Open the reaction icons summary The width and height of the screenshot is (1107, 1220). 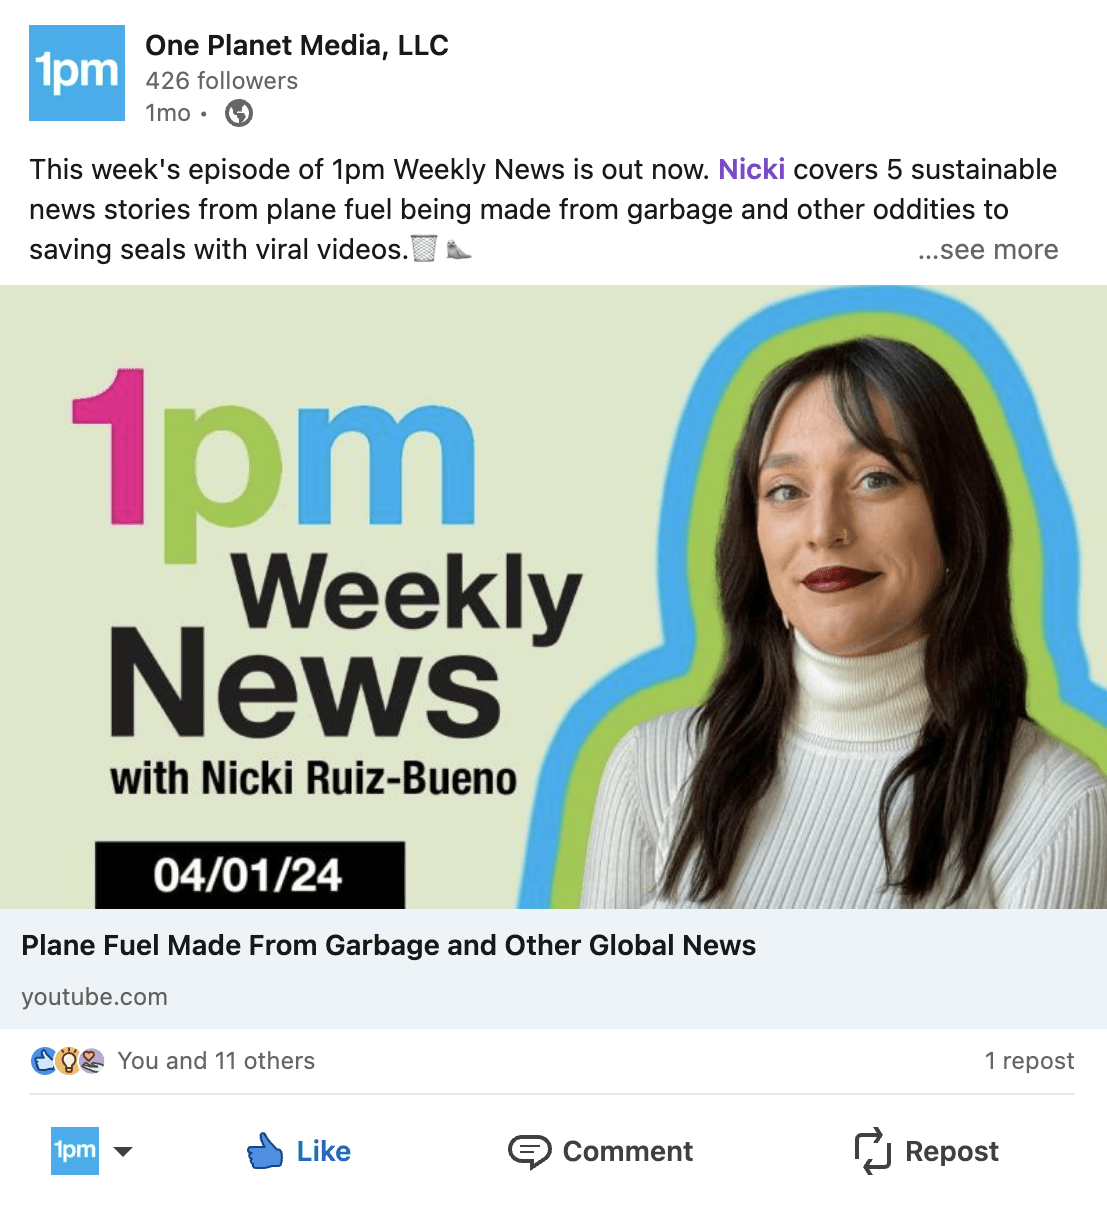[x=68, y=1060]
